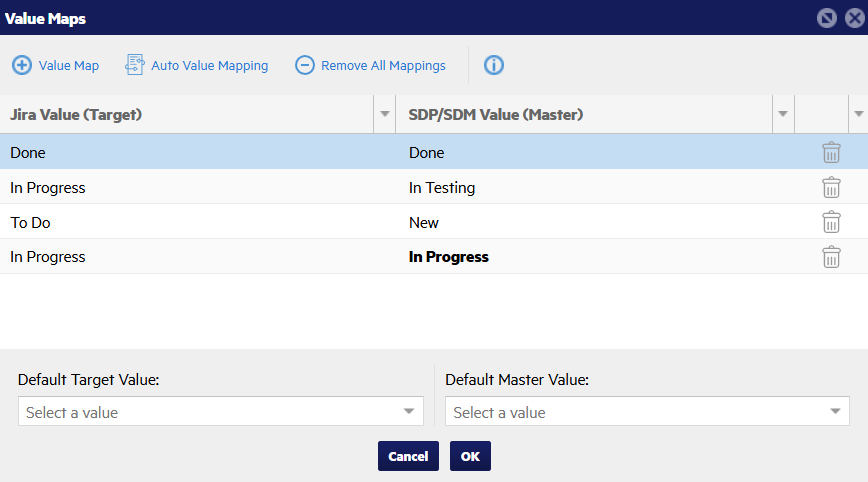The height and width of the screenshot is (482, 868).
Task: Open the info icon in toolbar
Action: pyautogui.click(x=494, y=65)
